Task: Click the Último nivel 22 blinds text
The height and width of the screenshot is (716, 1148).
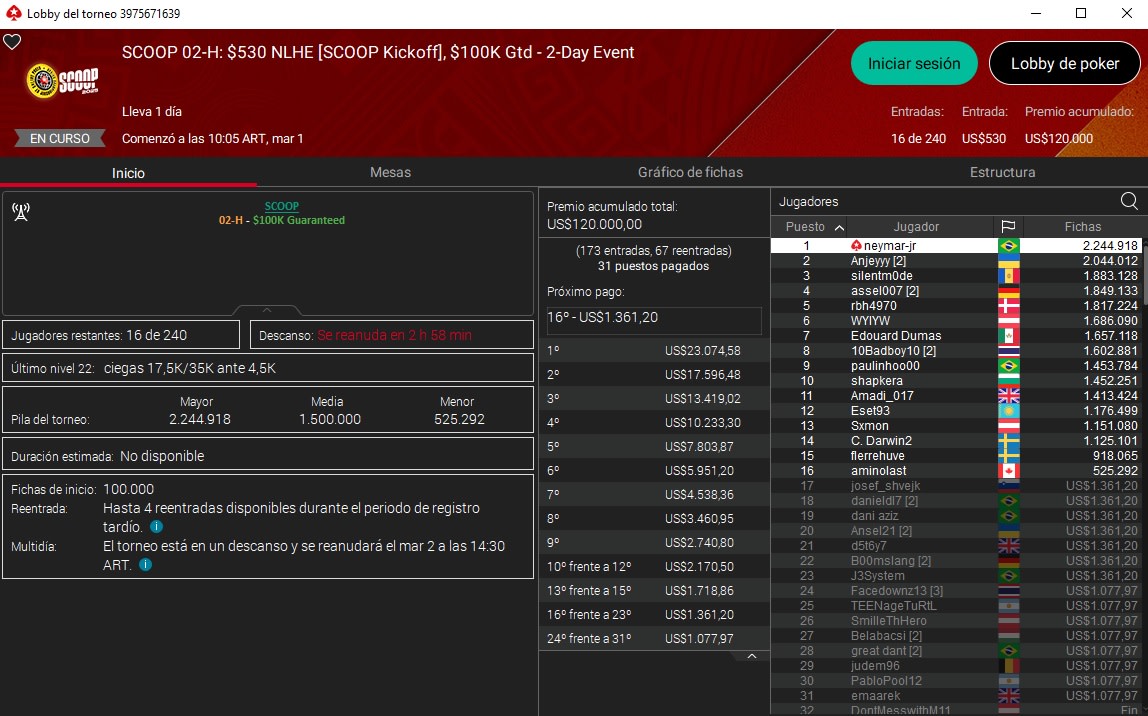Action: coord(144,368)
